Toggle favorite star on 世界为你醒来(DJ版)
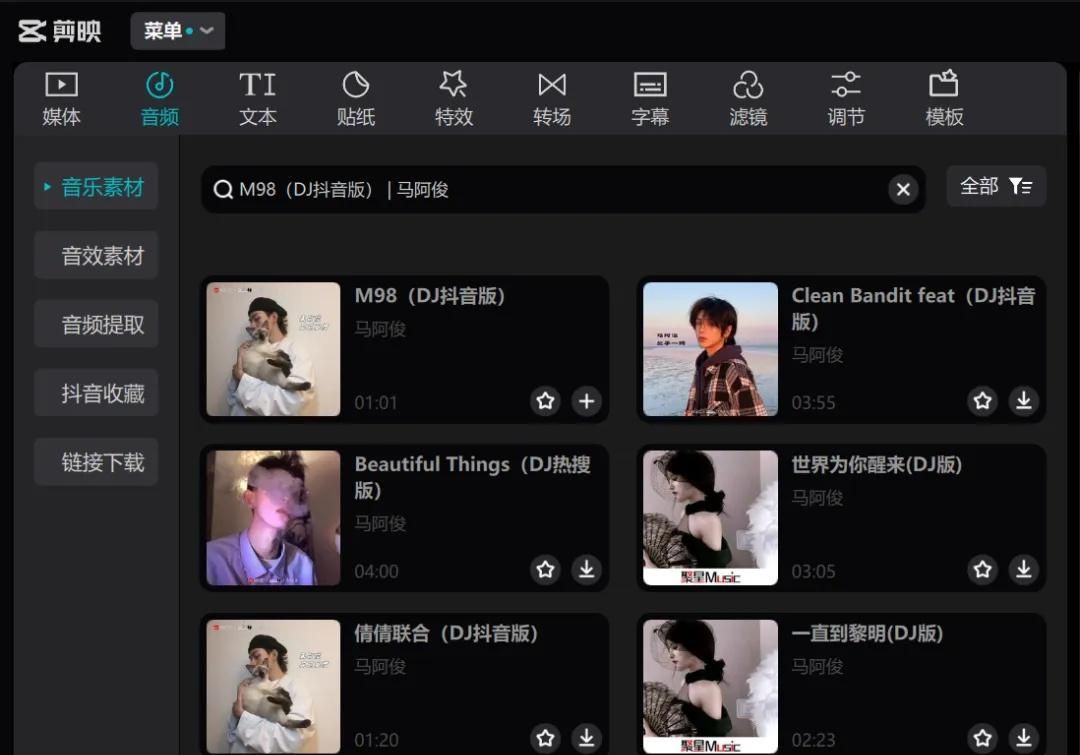Screen dimensions: 1080x755 pos(982,569)
